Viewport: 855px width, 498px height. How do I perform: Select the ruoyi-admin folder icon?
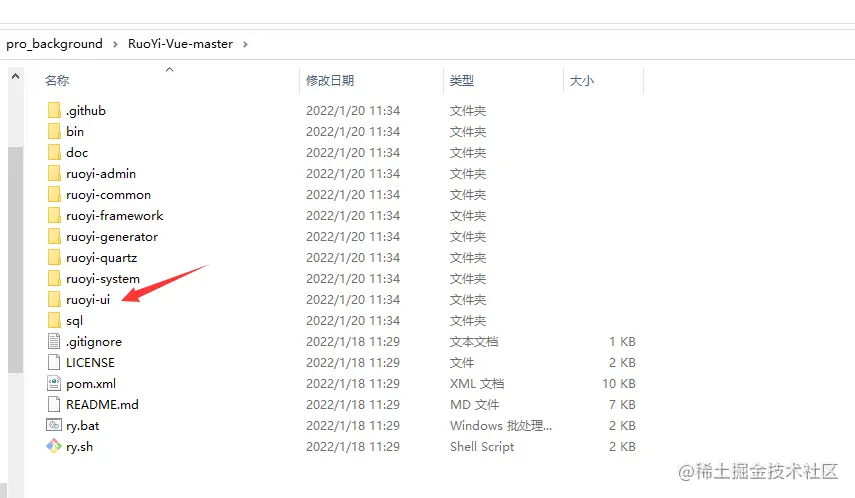54,173
